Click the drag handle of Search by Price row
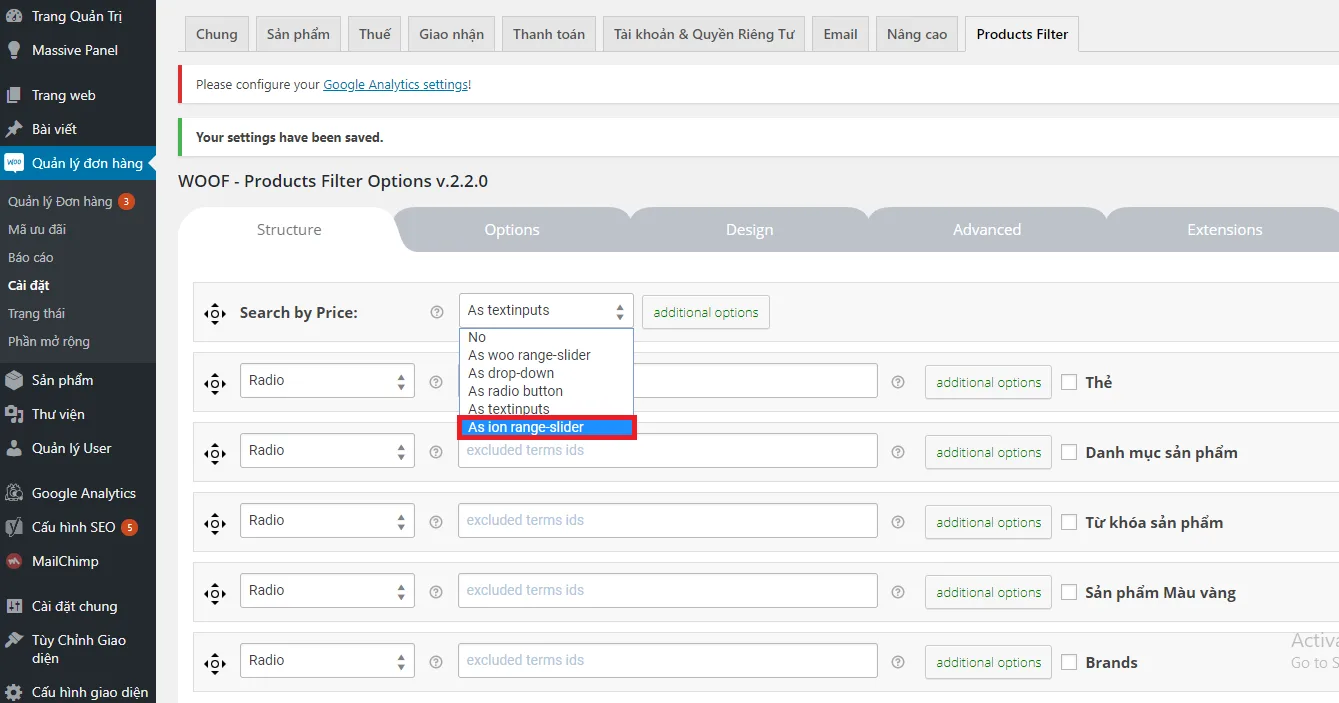The width and height of the screenshot is (1339, 703). tap(215, 313)
